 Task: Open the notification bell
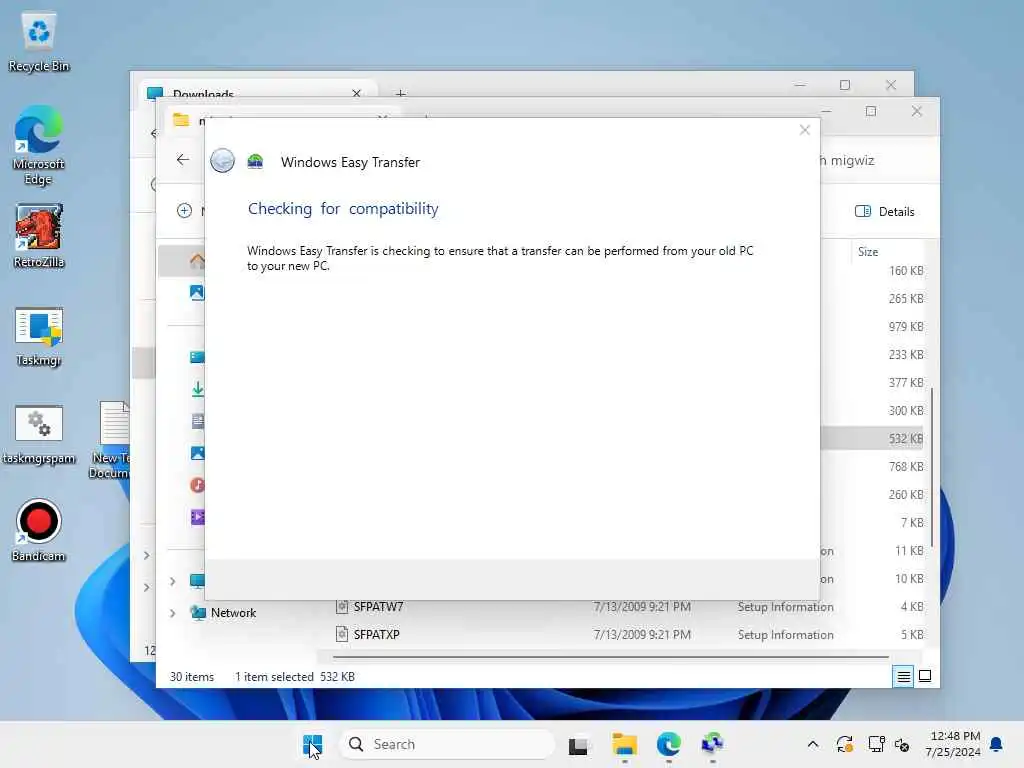[996, 744]
